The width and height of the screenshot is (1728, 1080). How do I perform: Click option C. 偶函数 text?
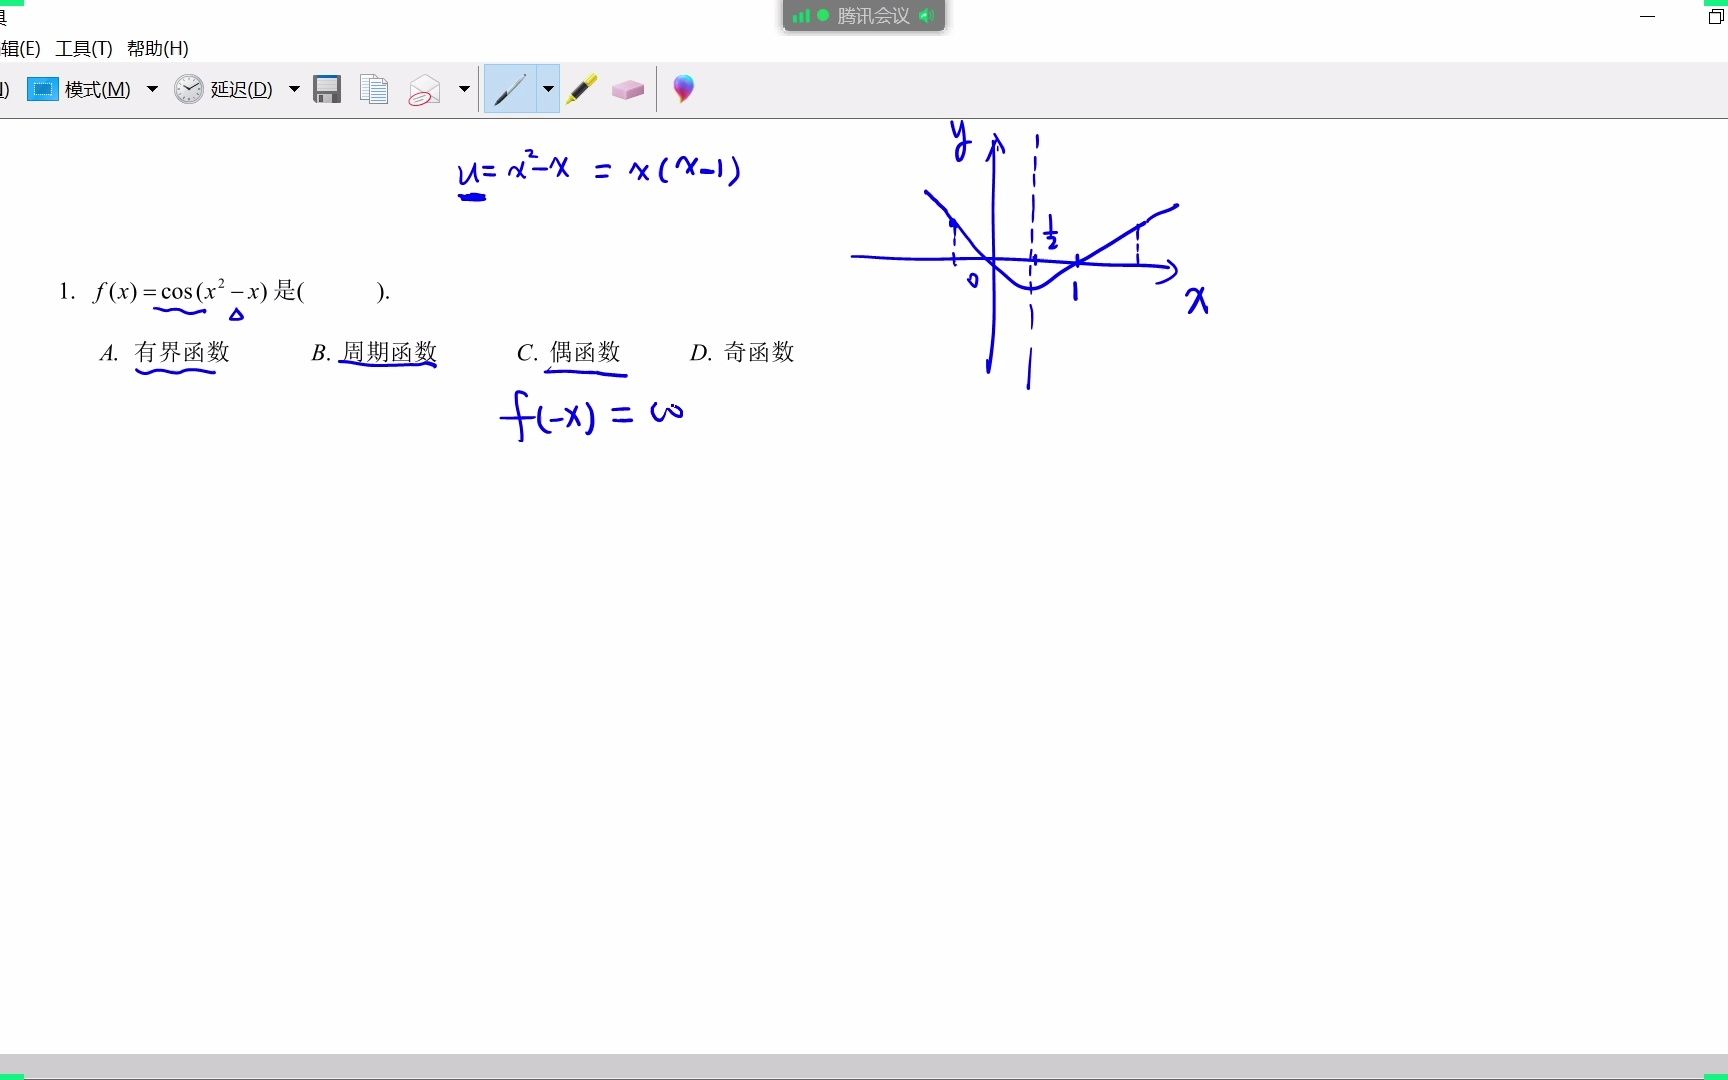pyautogui.click(x=569, y=352)
